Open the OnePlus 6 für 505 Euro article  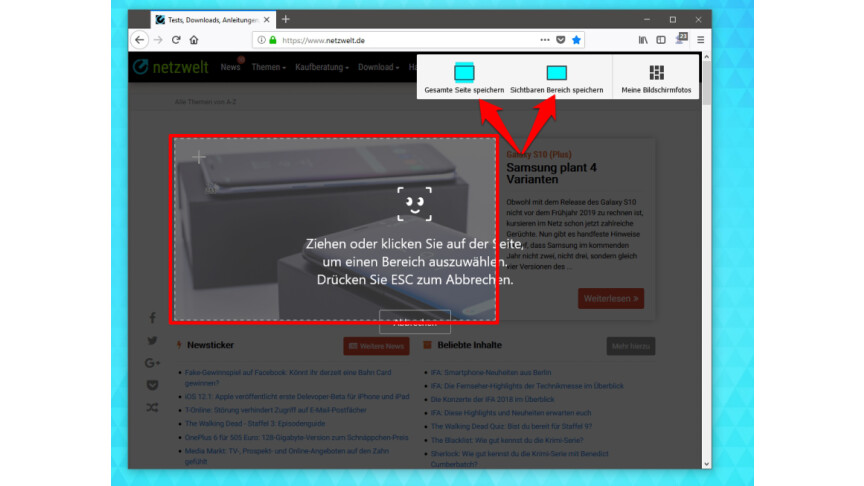tap(296, 437)
